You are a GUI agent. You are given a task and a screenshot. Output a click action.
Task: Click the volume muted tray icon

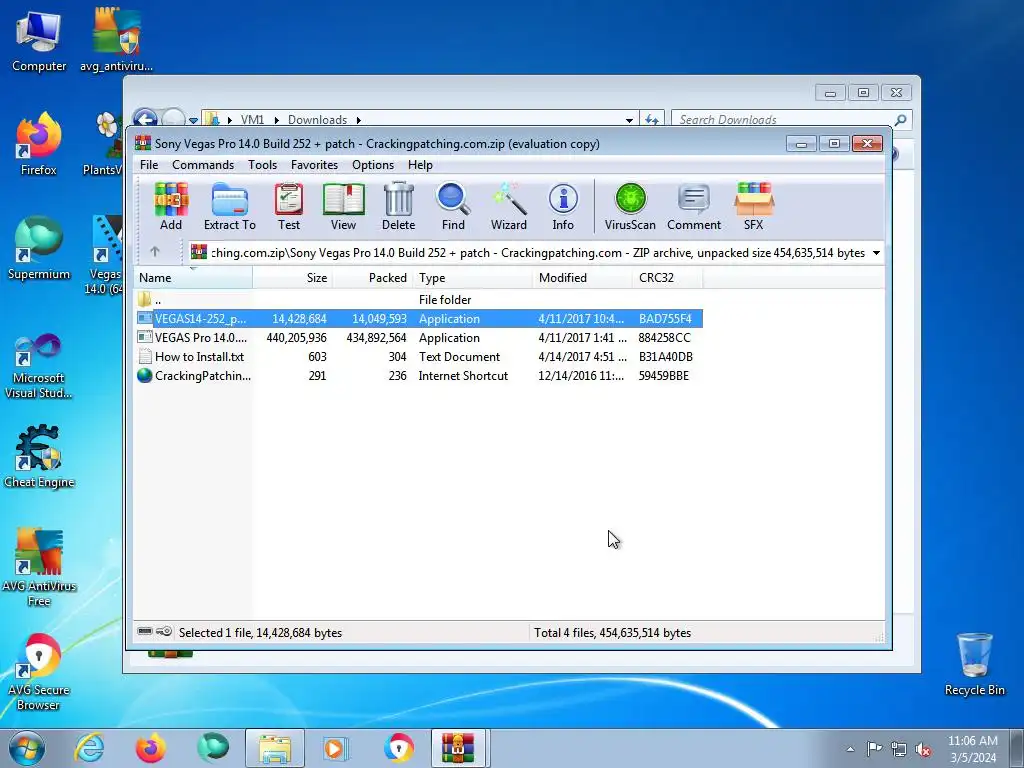(923, 750)
